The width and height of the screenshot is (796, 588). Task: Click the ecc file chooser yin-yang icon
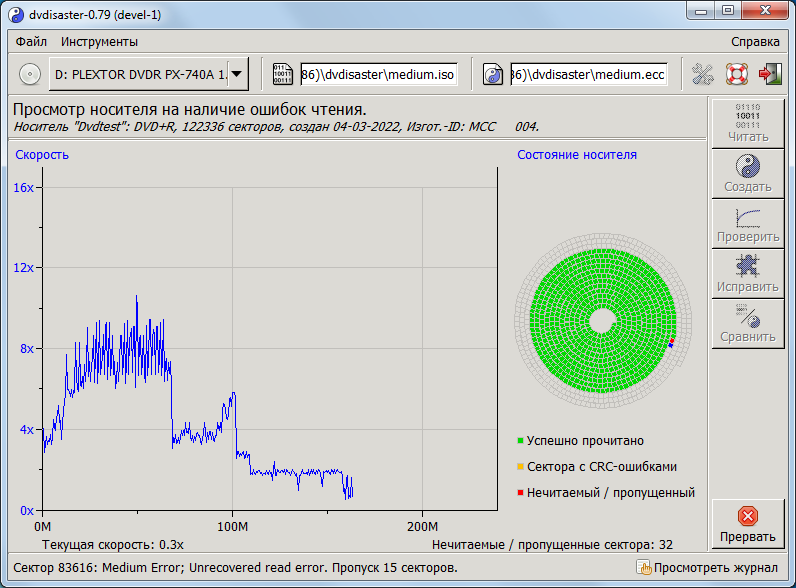pos(493,74)
